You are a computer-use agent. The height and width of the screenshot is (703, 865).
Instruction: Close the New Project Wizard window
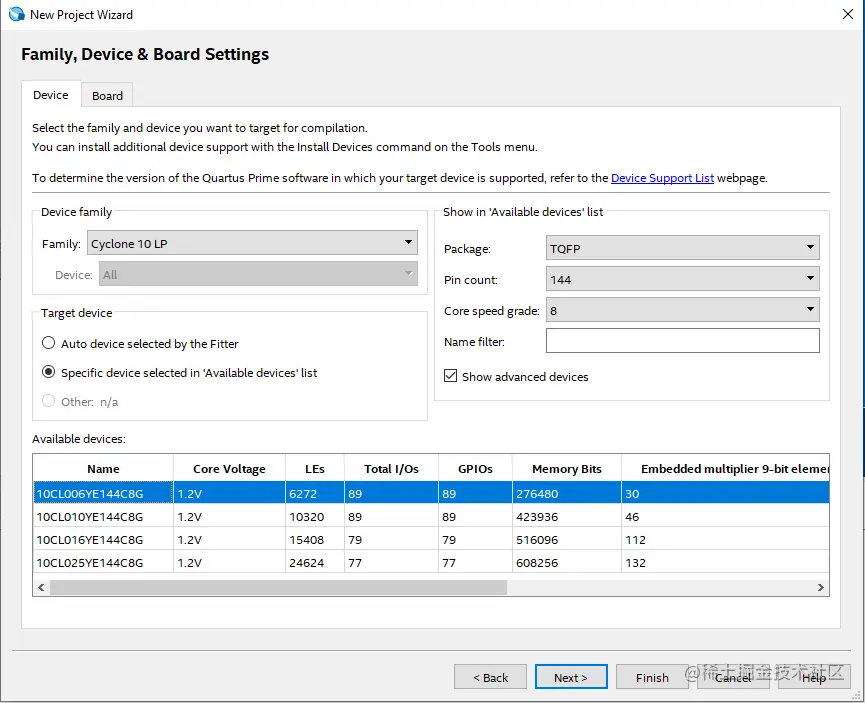(x=848, y=14)
